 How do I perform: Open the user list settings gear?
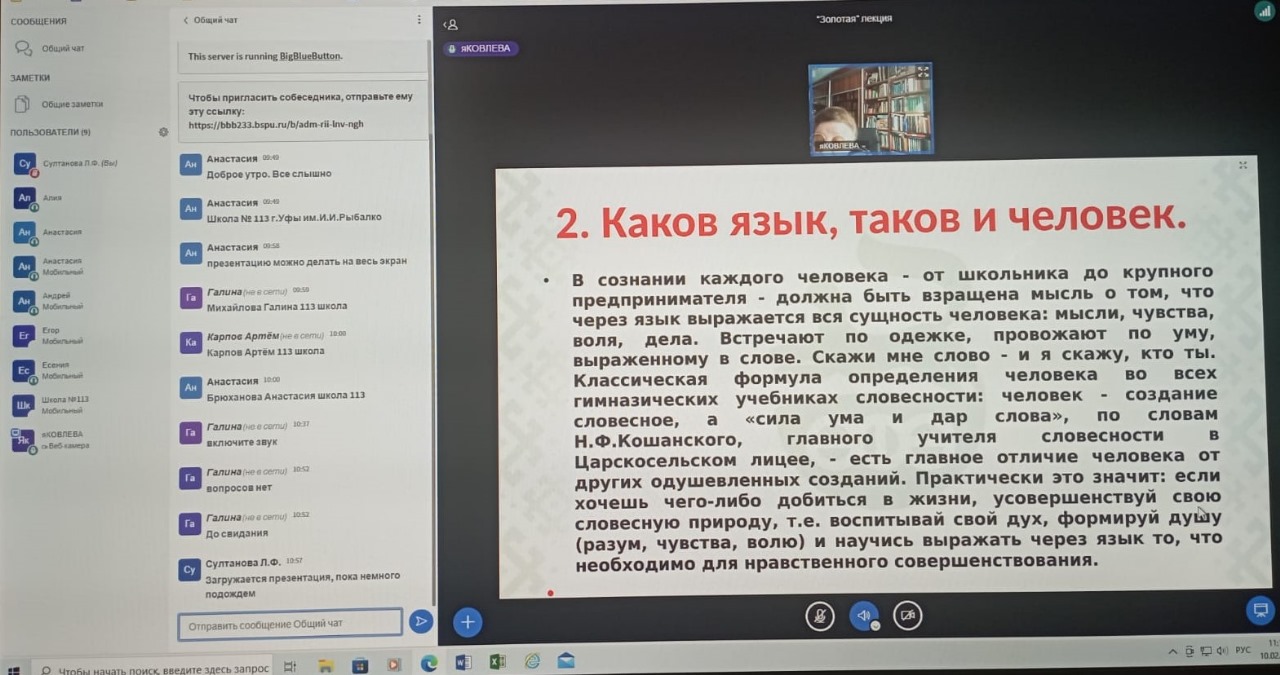point(163,132)
